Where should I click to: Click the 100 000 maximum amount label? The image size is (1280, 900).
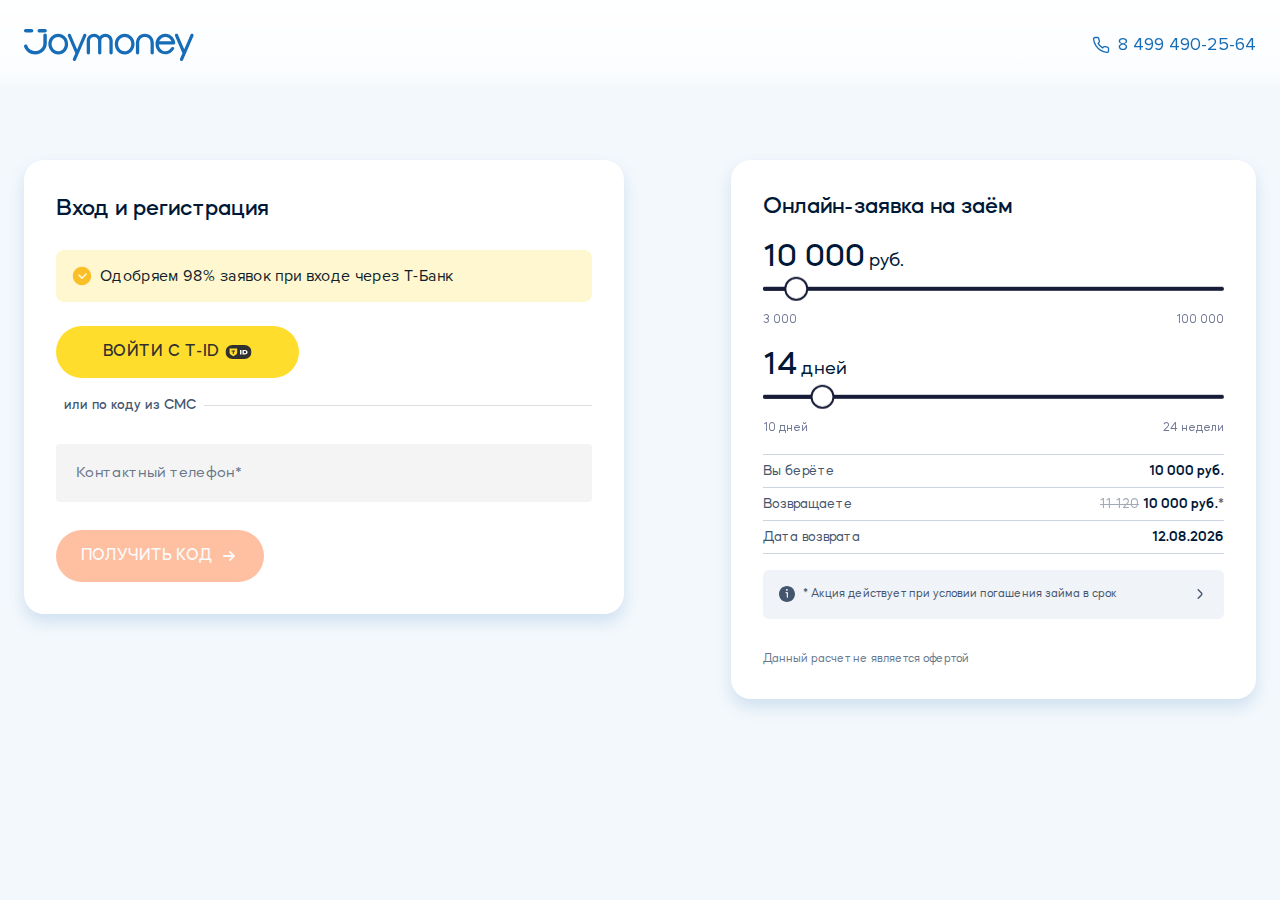pyautogui.click(x=1200, y=319)
